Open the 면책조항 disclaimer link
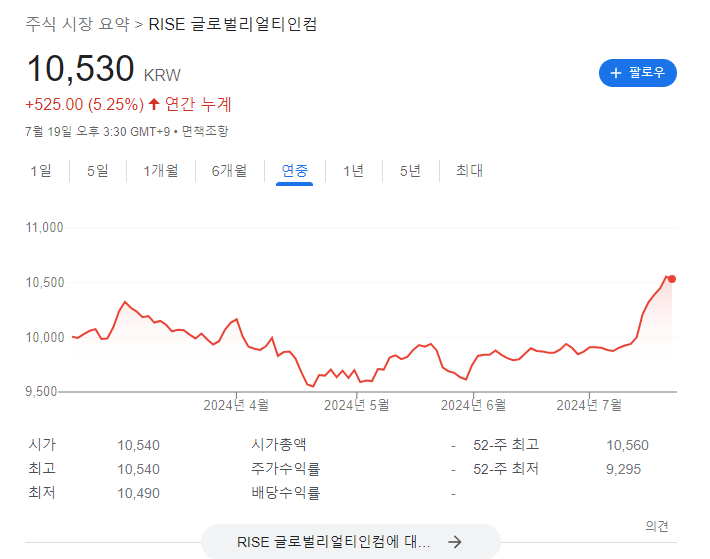 [x=205, y=131]
